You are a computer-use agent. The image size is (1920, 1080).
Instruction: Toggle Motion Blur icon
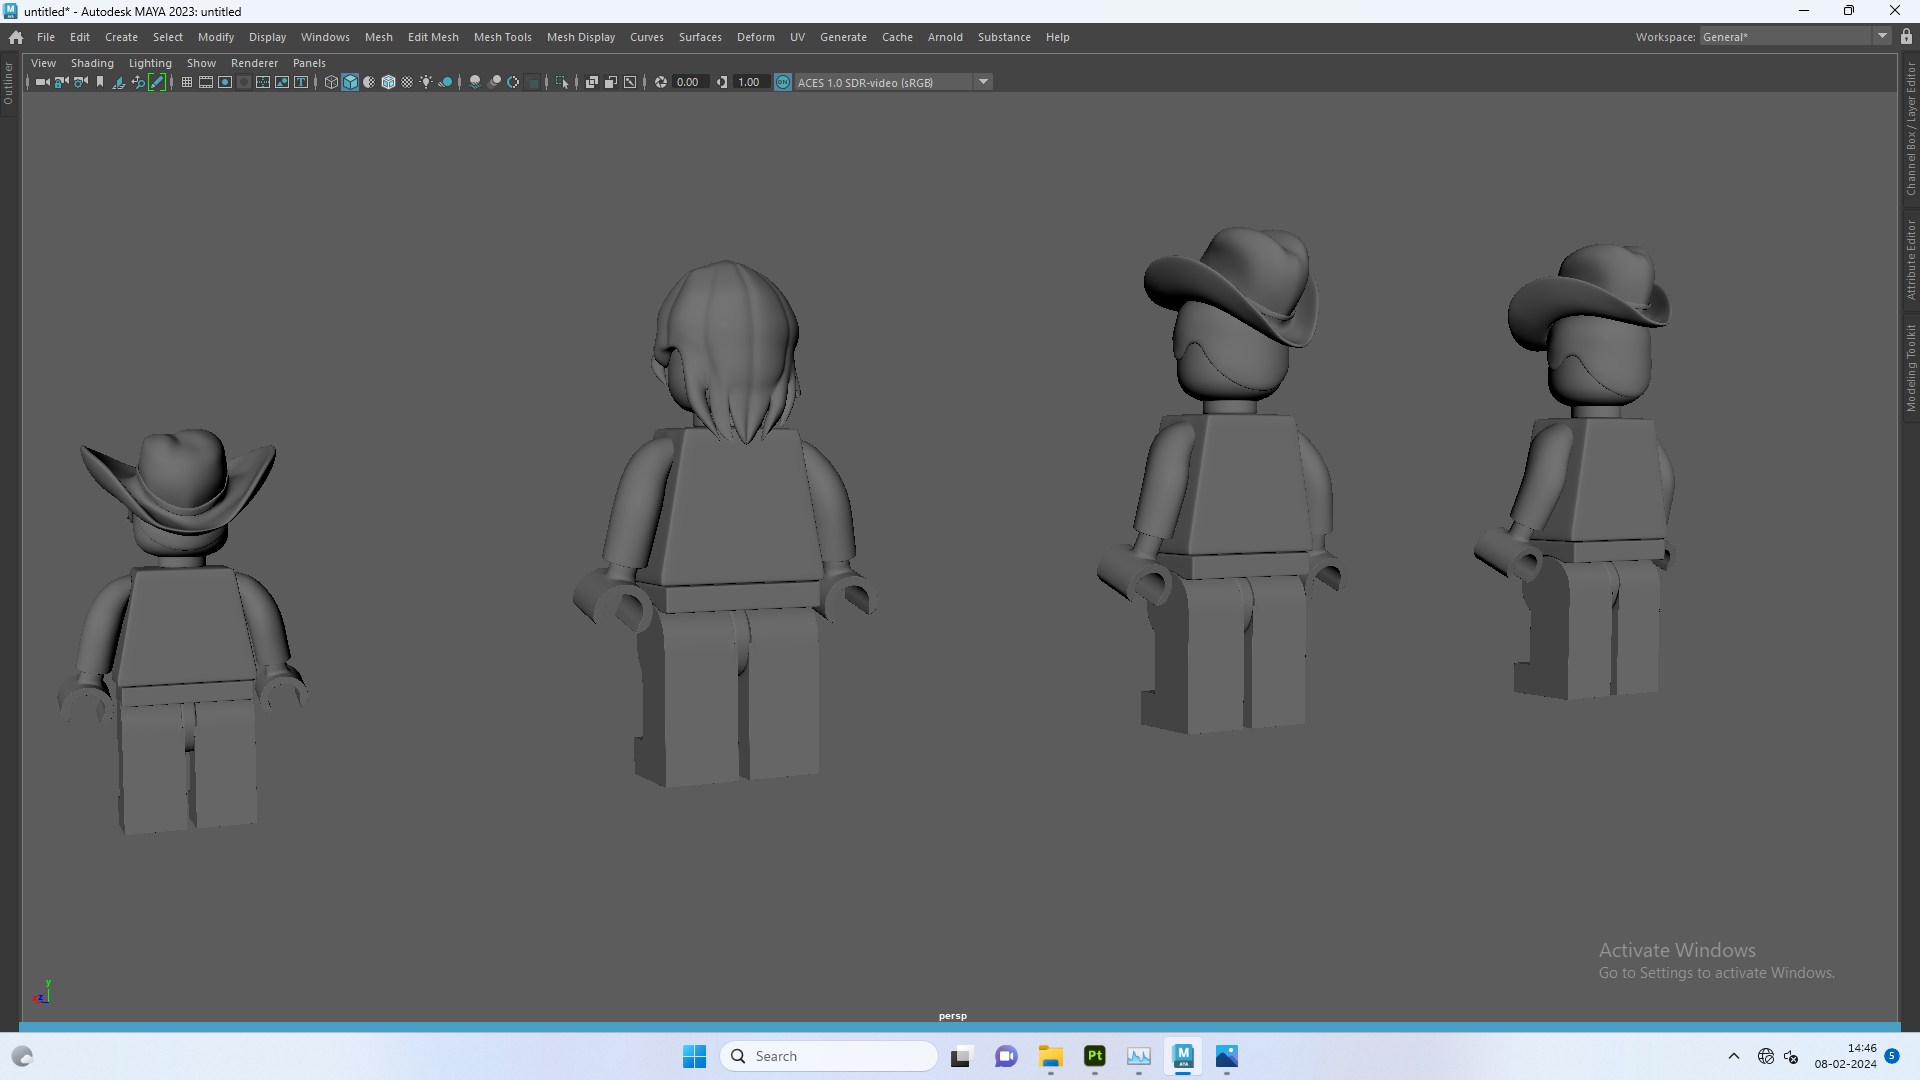(494, 82)
